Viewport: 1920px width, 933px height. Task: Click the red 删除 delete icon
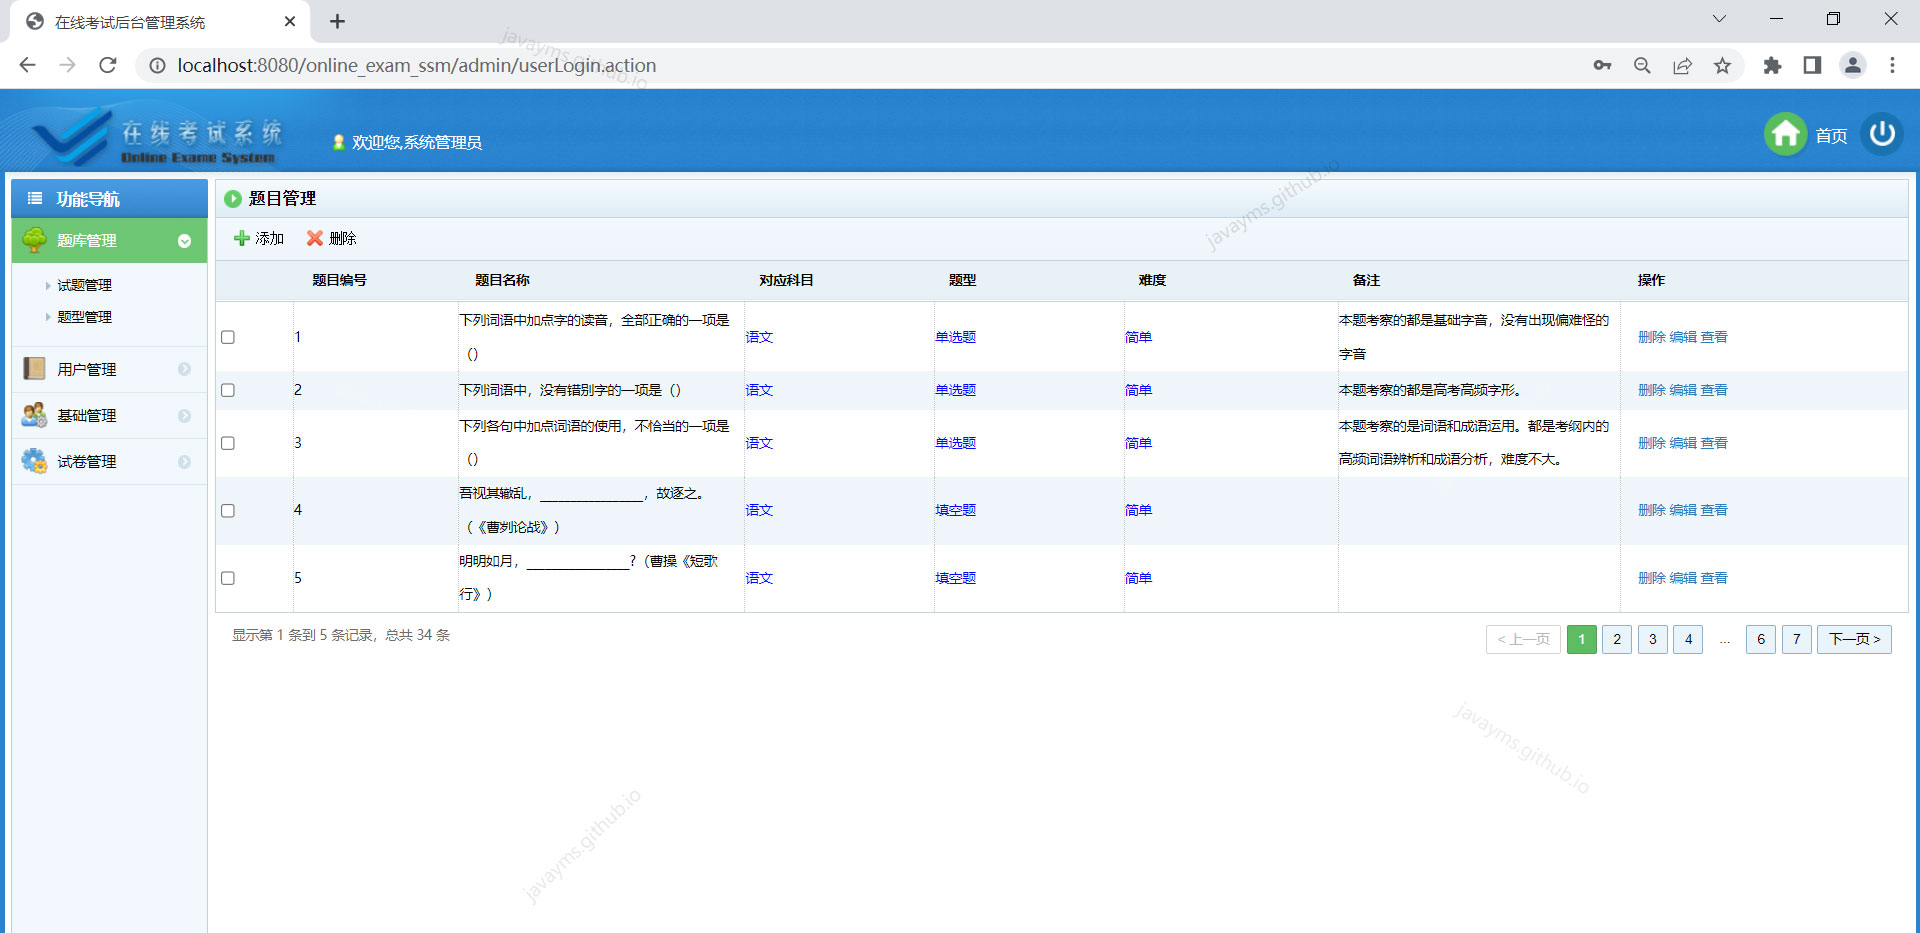pos(315,238)
